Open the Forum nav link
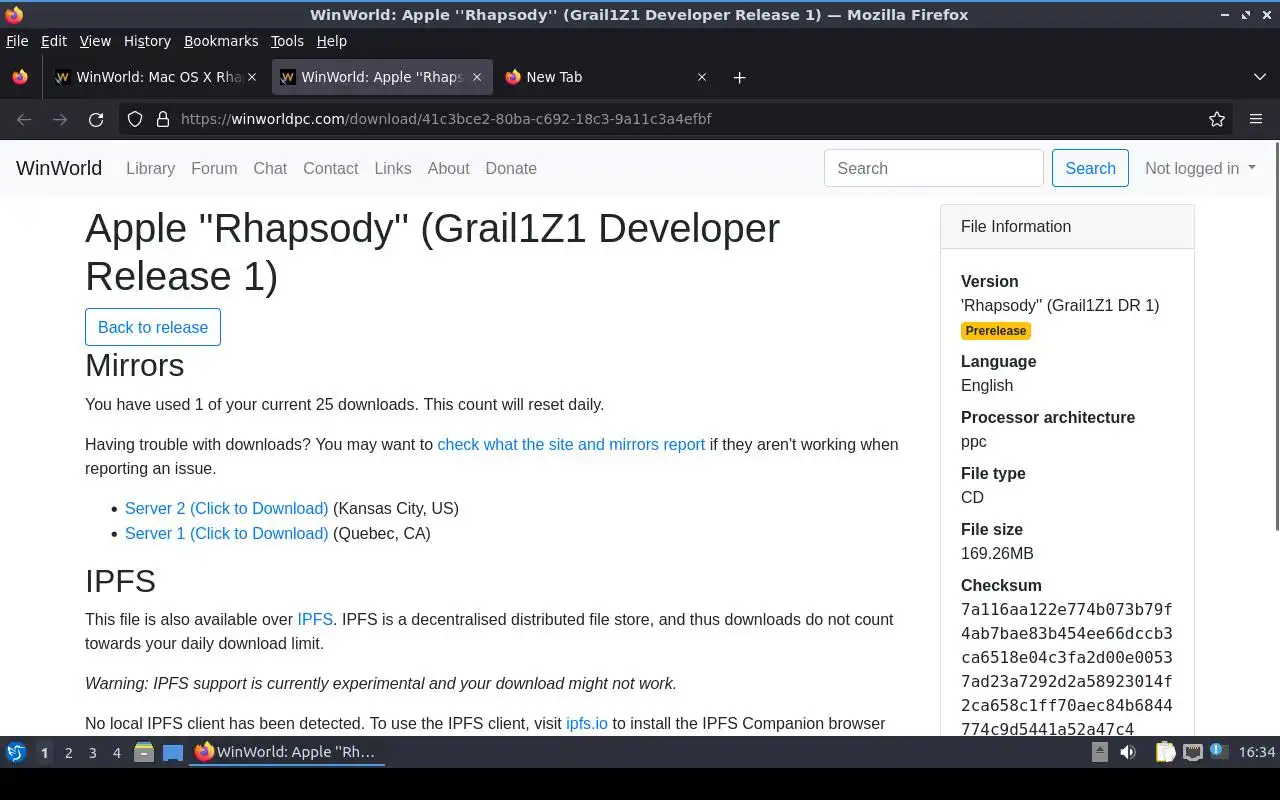 [x=214, y=168]
